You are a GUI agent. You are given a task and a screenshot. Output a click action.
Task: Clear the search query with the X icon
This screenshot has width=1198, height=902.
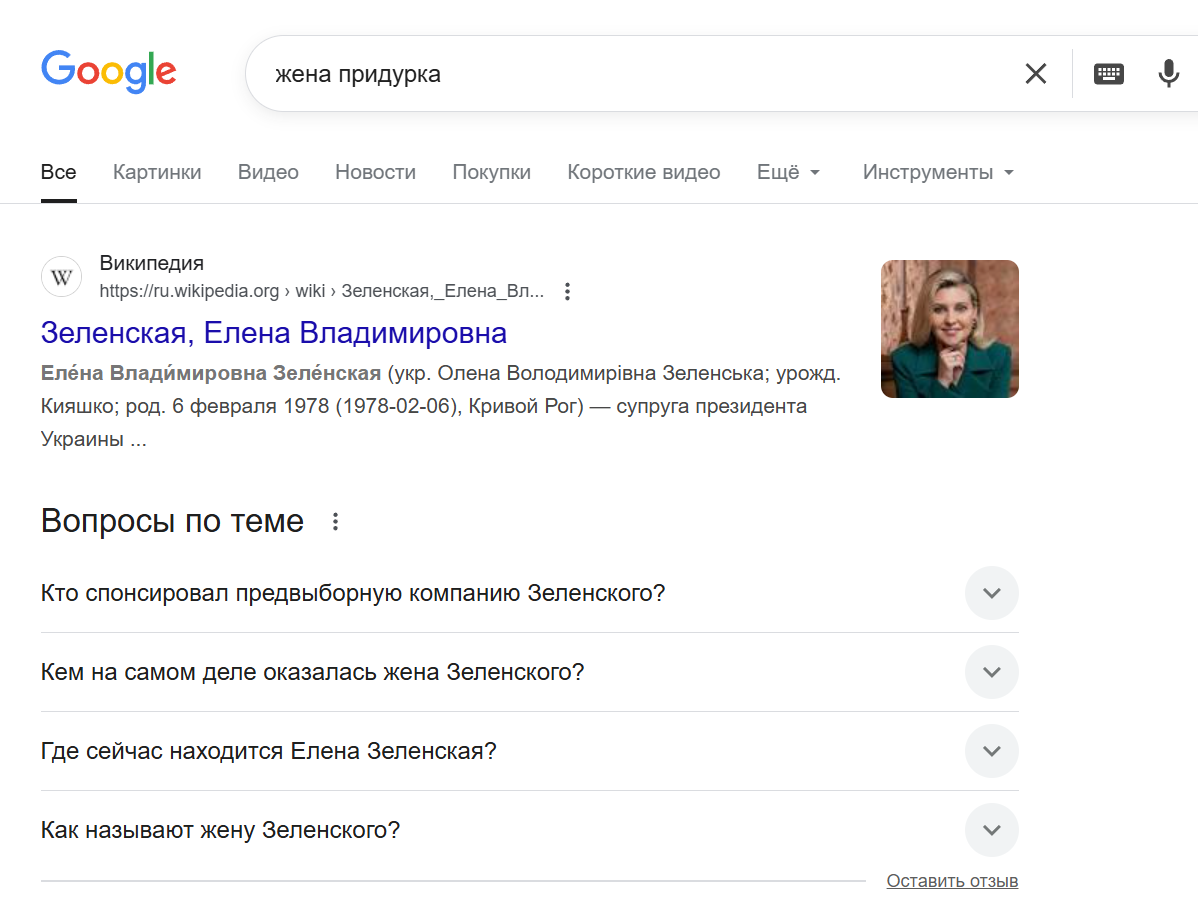(1035, 73)
